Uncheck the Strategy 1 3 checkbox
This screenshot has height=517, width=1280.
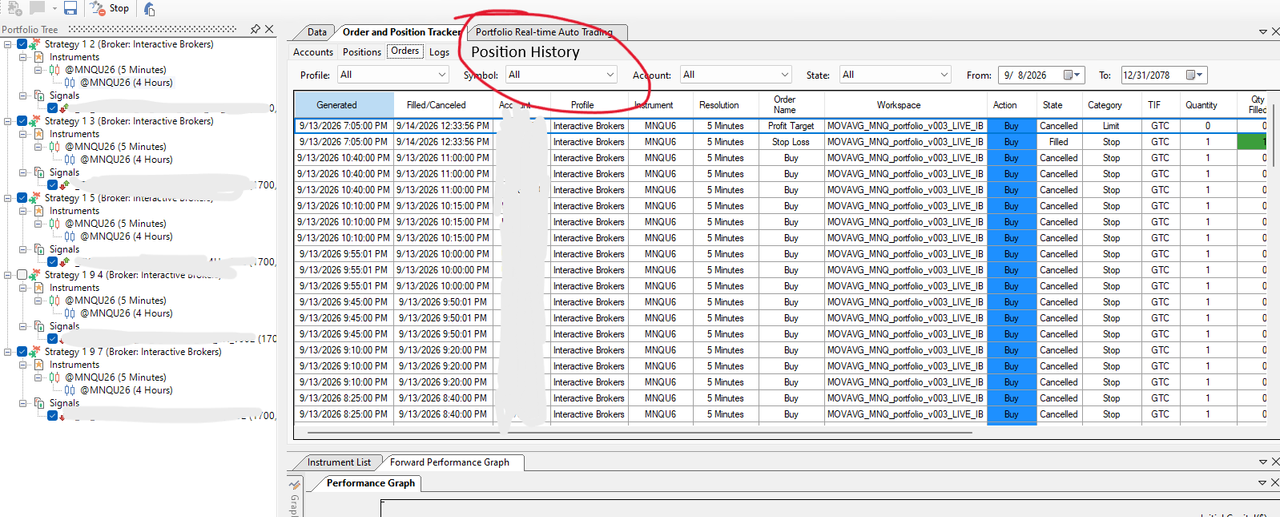pos(22,121)
